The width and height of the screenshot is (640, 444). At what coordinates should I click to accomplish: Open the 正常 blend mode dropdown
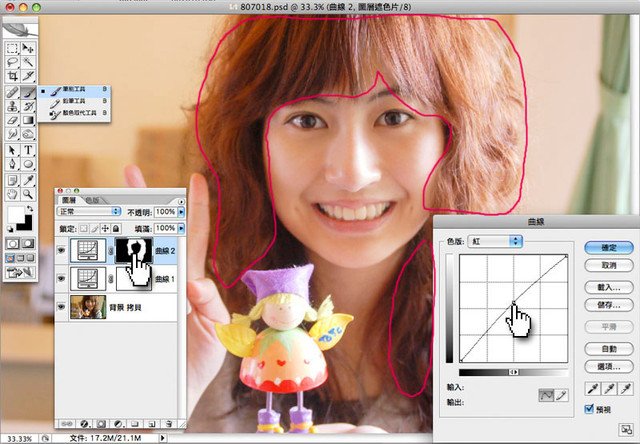pyautogui.click(x=89, y=211)
